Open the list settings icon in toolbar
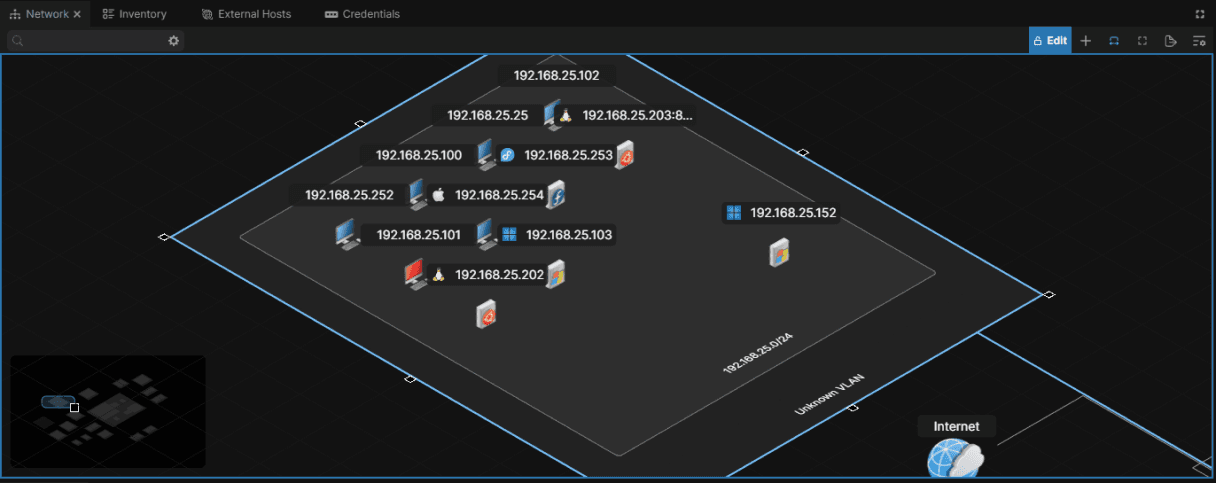 click(x=1198, y=41)
